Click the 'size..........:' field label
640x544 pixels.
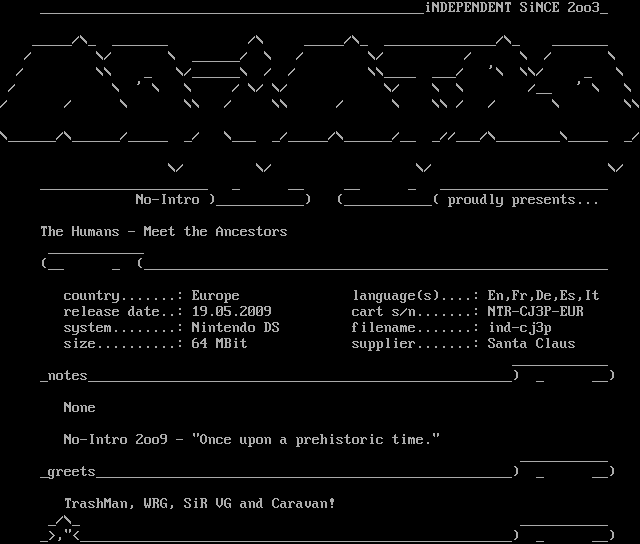(x=123, y=343)
